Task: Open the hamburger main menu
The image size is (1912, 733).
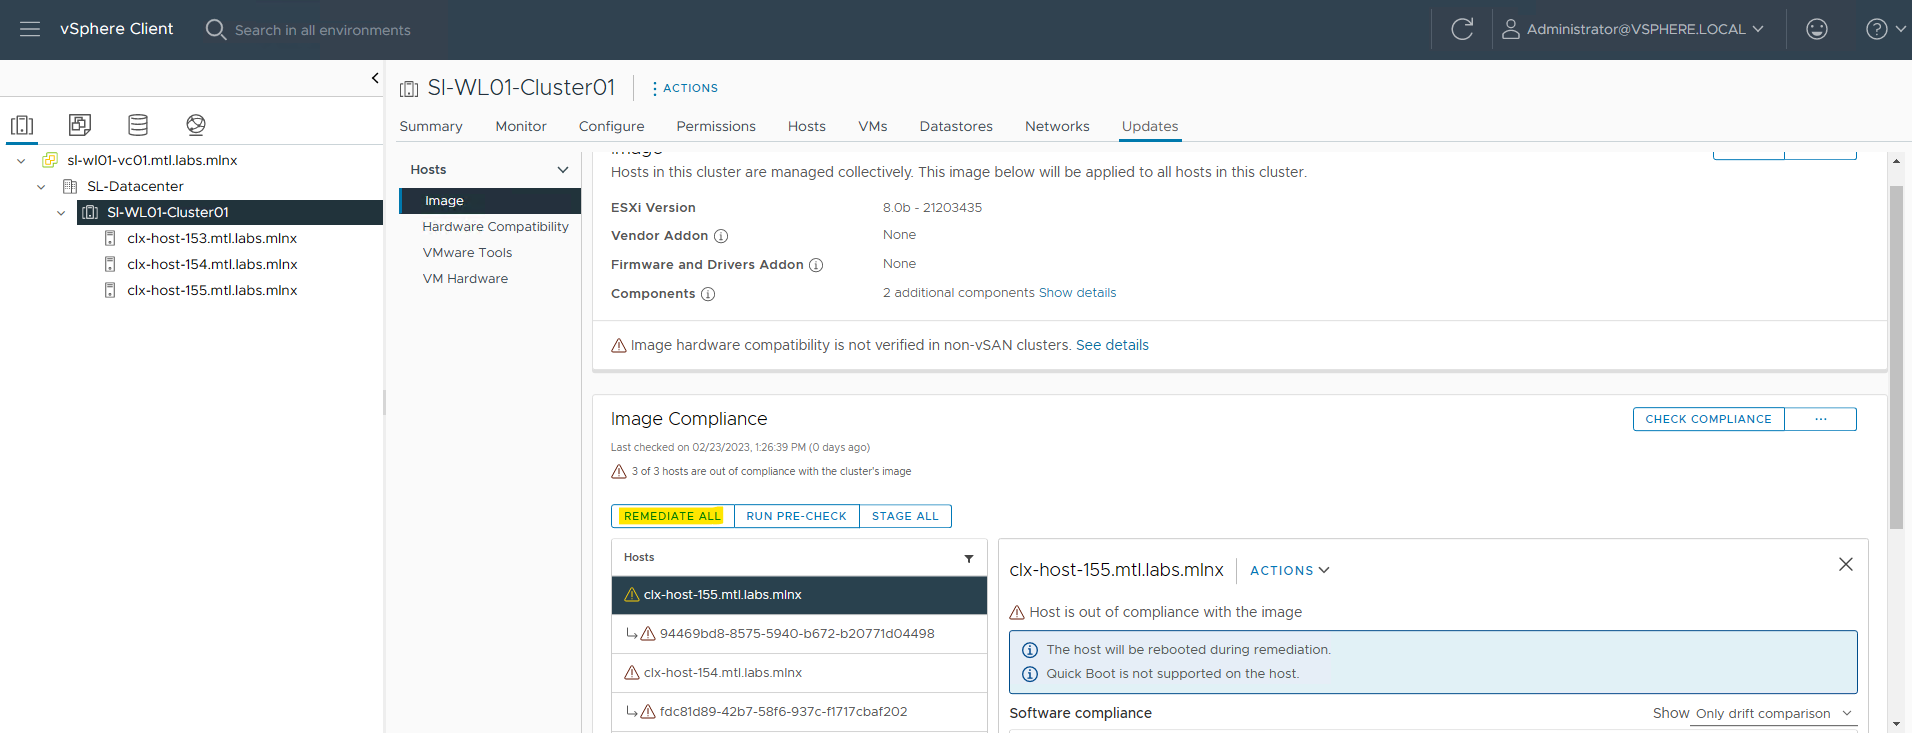Action: [x=30, y=29]
